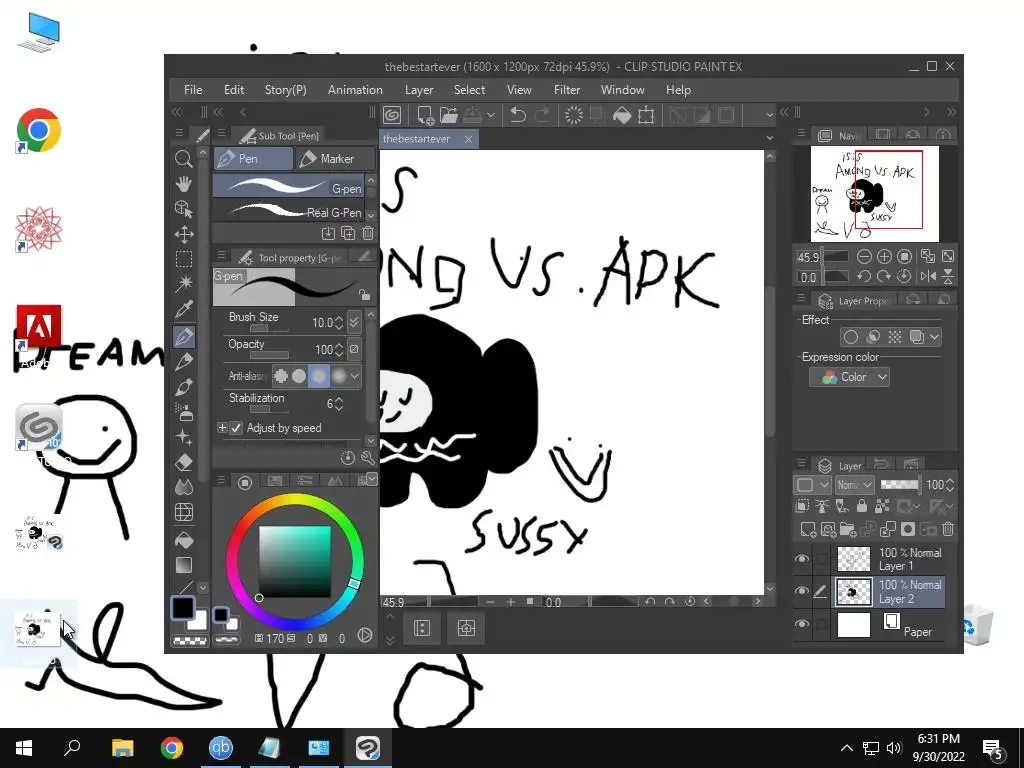Toggle Tone effect in Layer Property
The height and width of the screenshot is (768, 1024).
pyautogui.click(x=895, y=337)
